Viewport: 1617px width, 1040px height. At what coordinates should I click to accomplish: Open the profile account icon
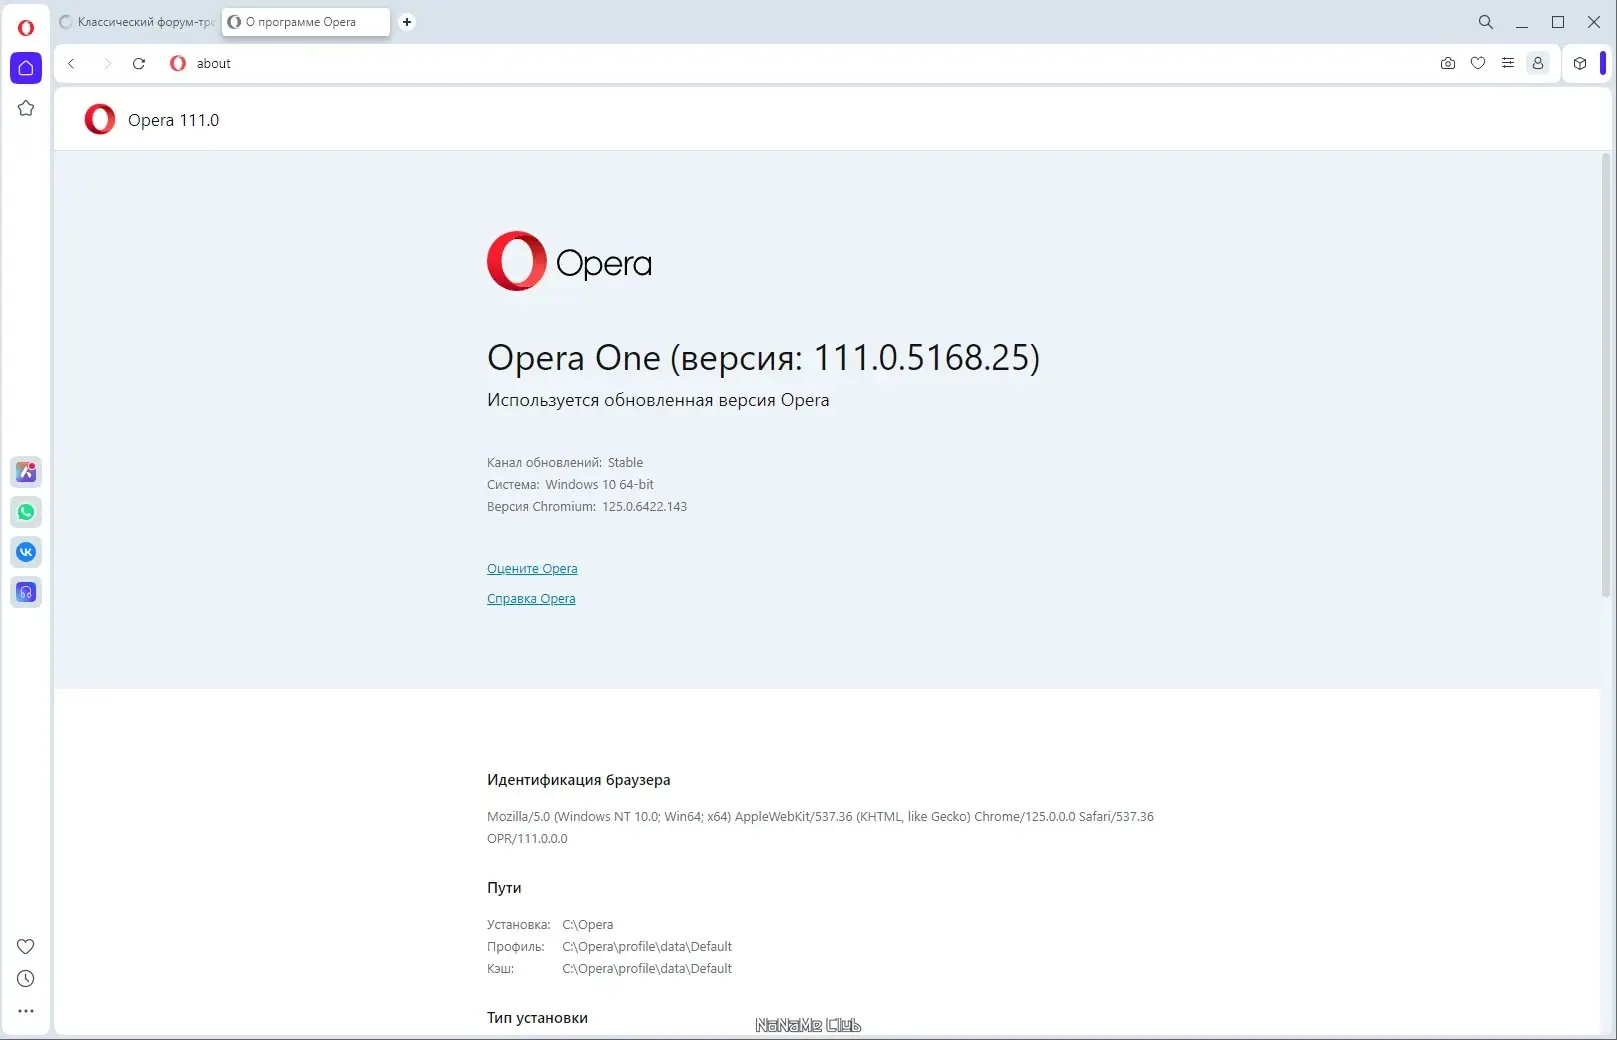pyautogui.click(x=1538, y=63)
